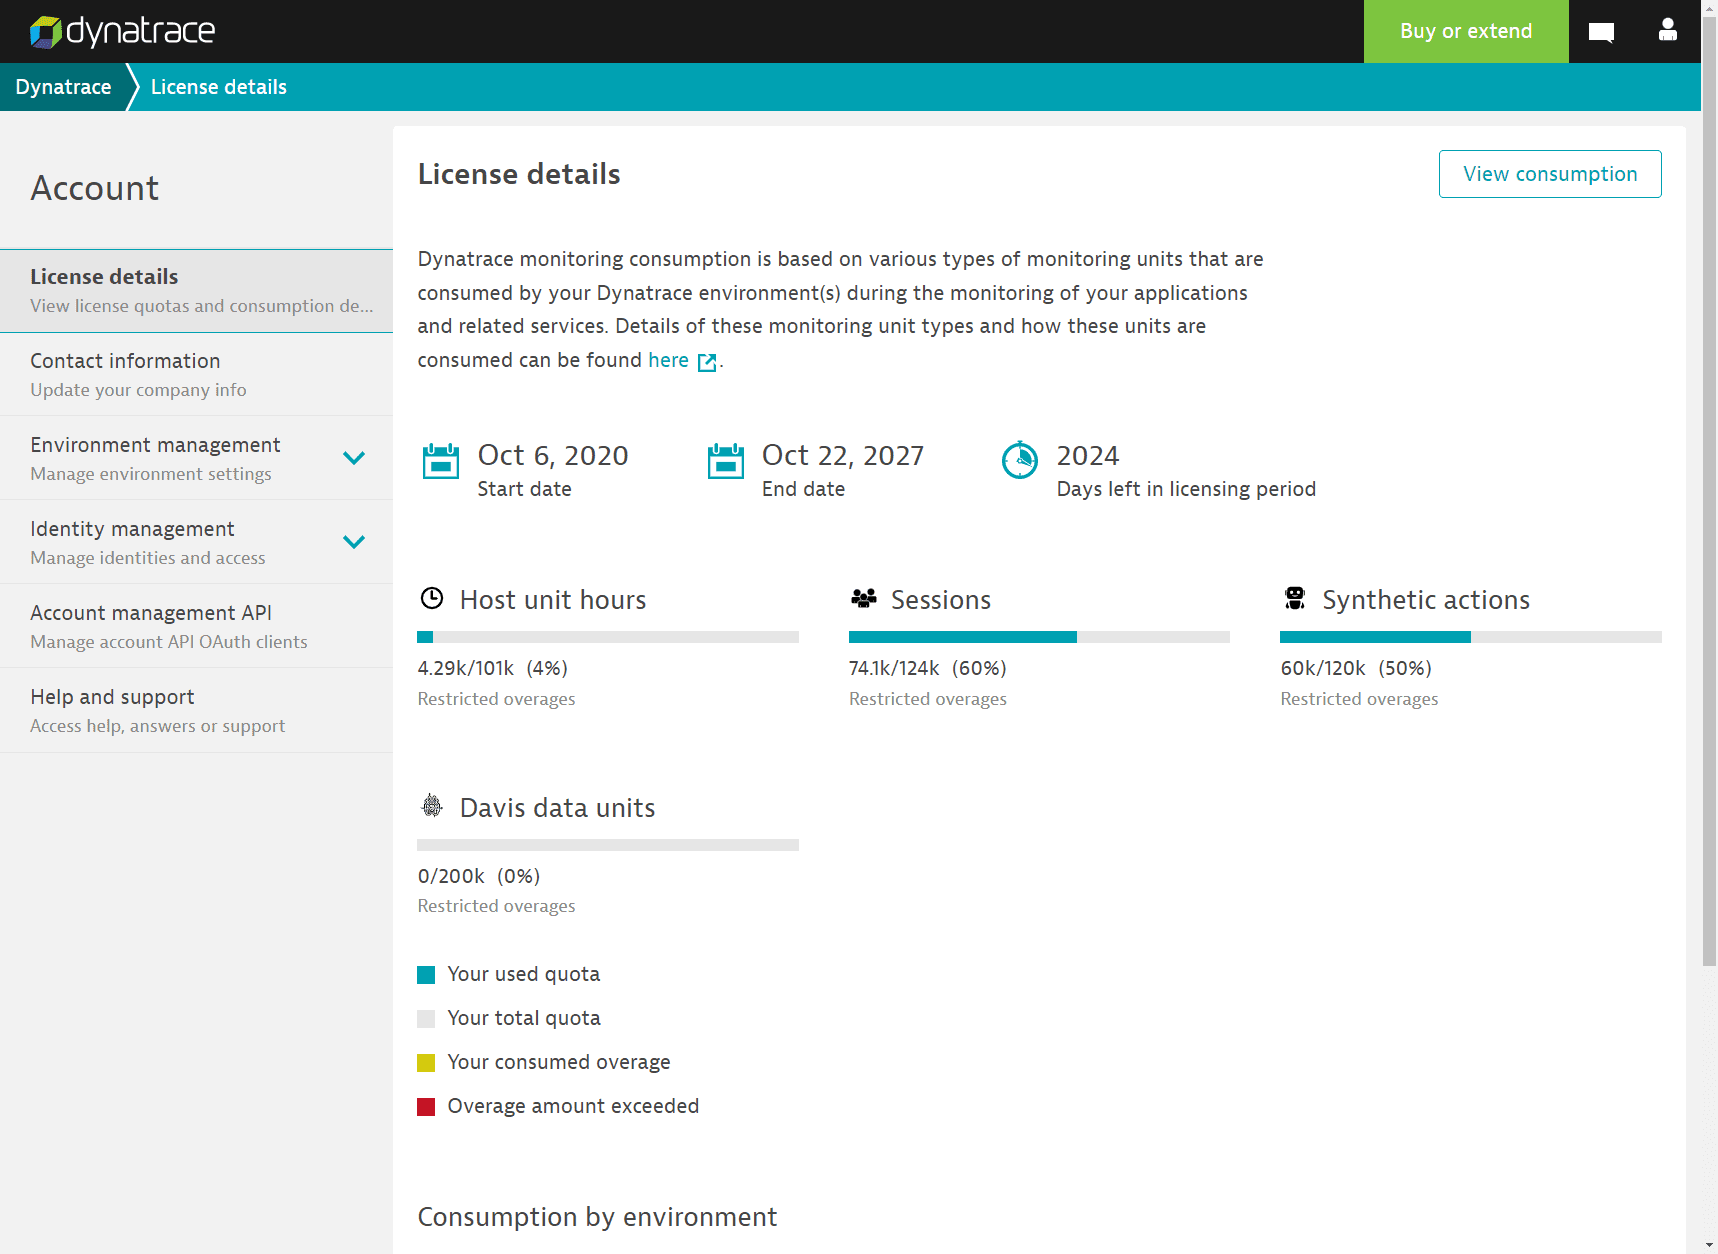Viewport: 1718px width, 1254px height.
Task: Open Contact information sidebar item
Action: click(x=196, y=375)
